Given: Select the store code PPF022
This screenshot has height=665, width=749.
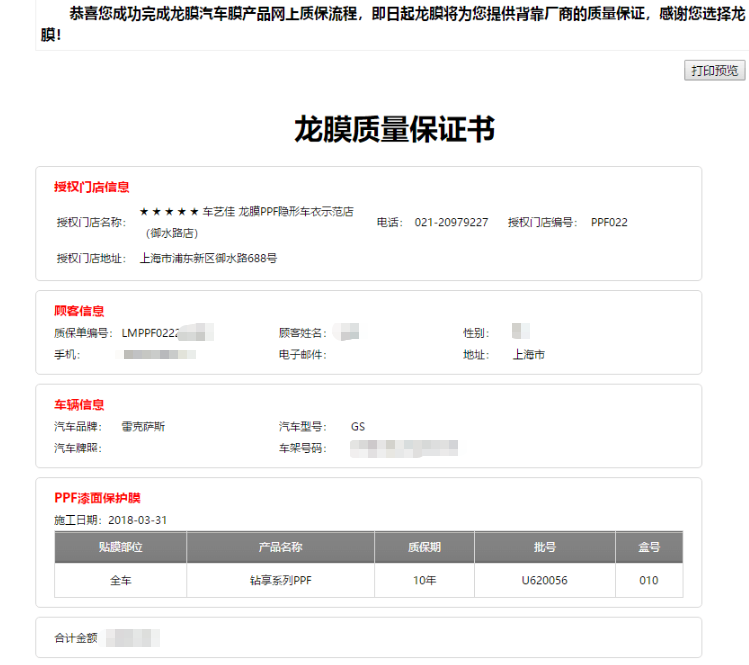Looking at the screenshot, I should 609,222.
